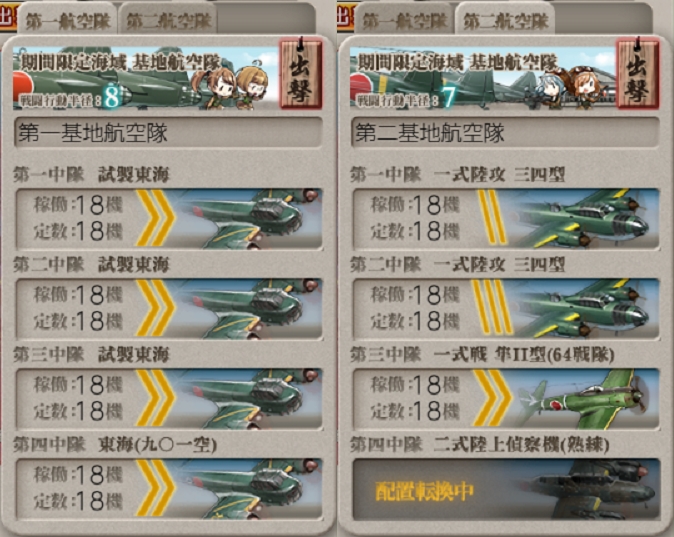Edit the 第一基地航空隊 name field

pos(168,133)
